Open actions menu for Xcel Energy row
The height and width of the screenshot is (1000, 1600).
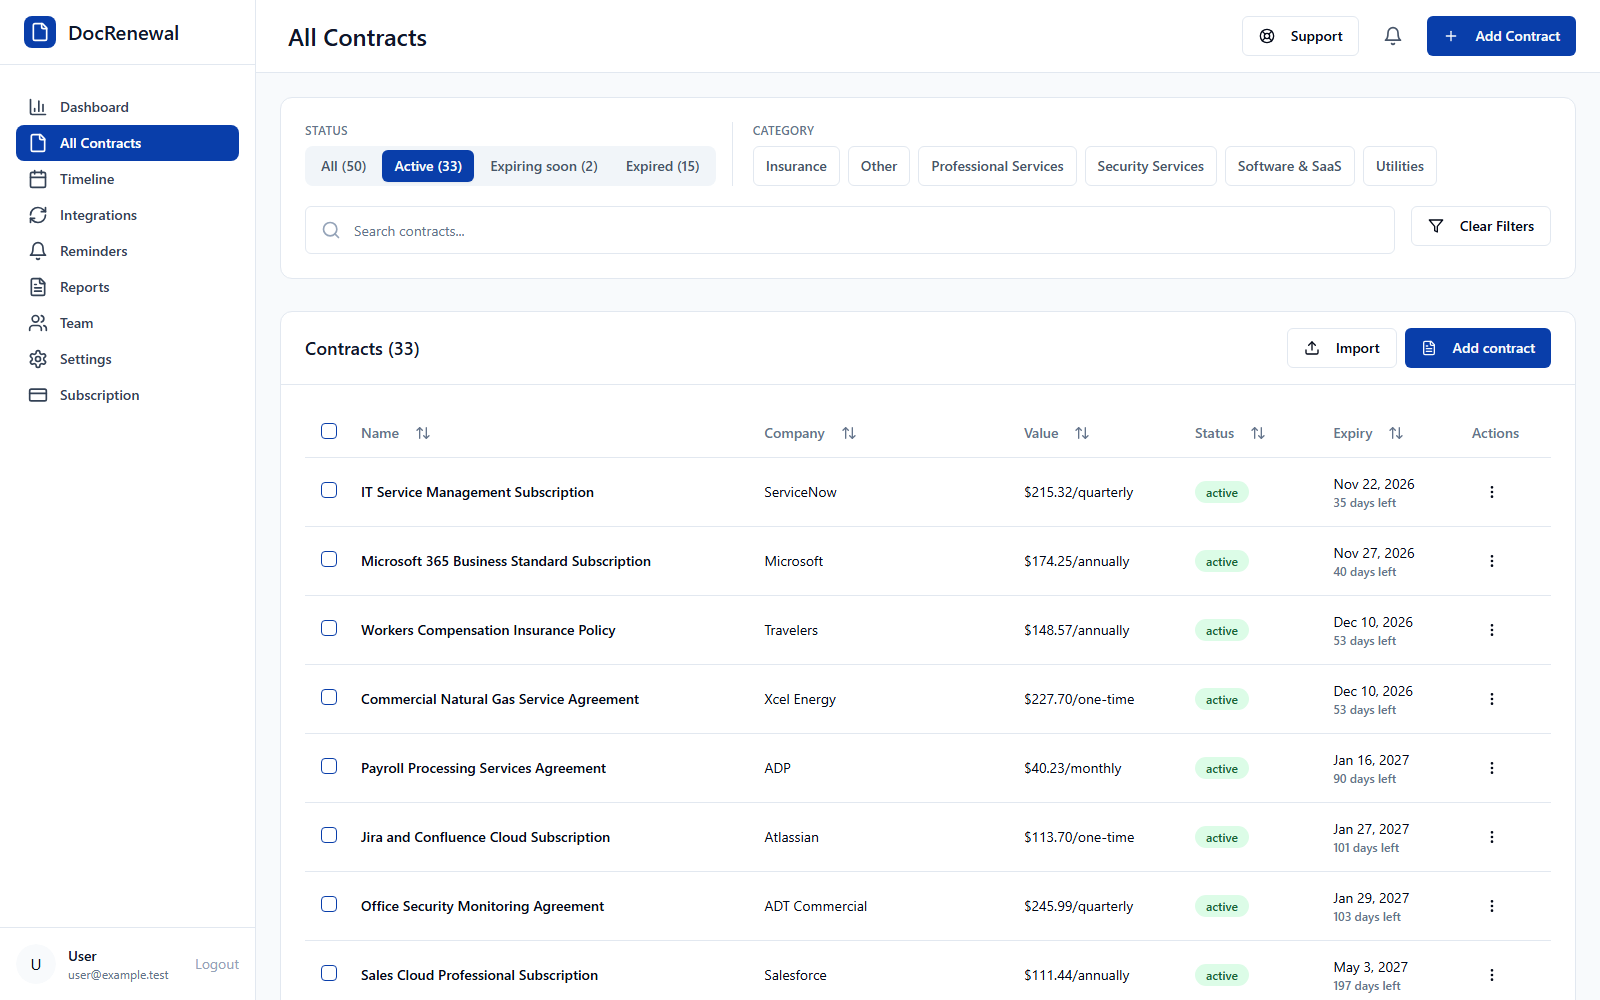coord(1492,699)
